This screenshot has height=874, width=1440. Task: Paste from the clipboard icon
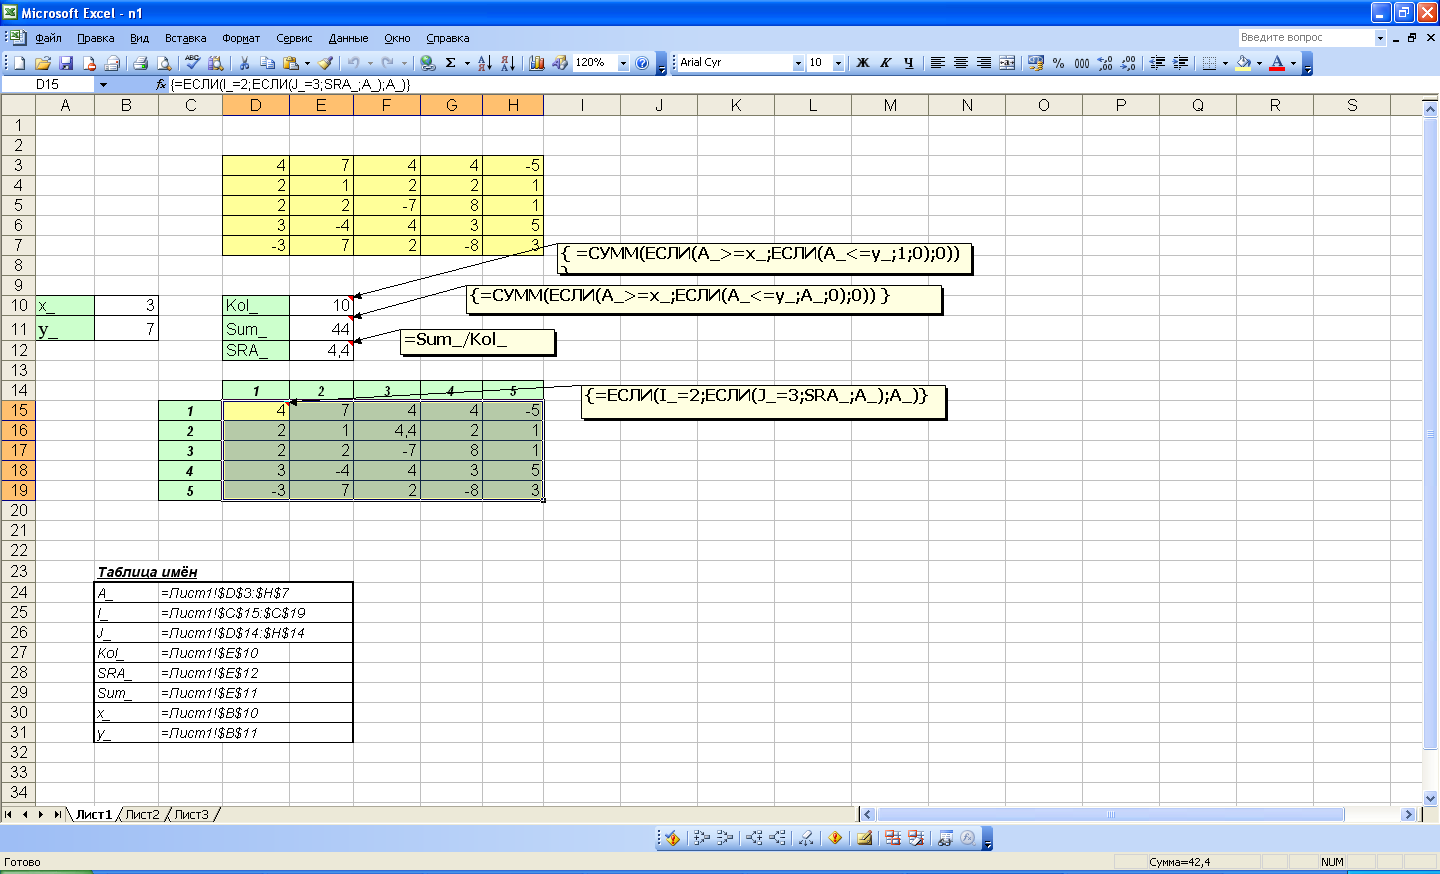click(291, 63)
